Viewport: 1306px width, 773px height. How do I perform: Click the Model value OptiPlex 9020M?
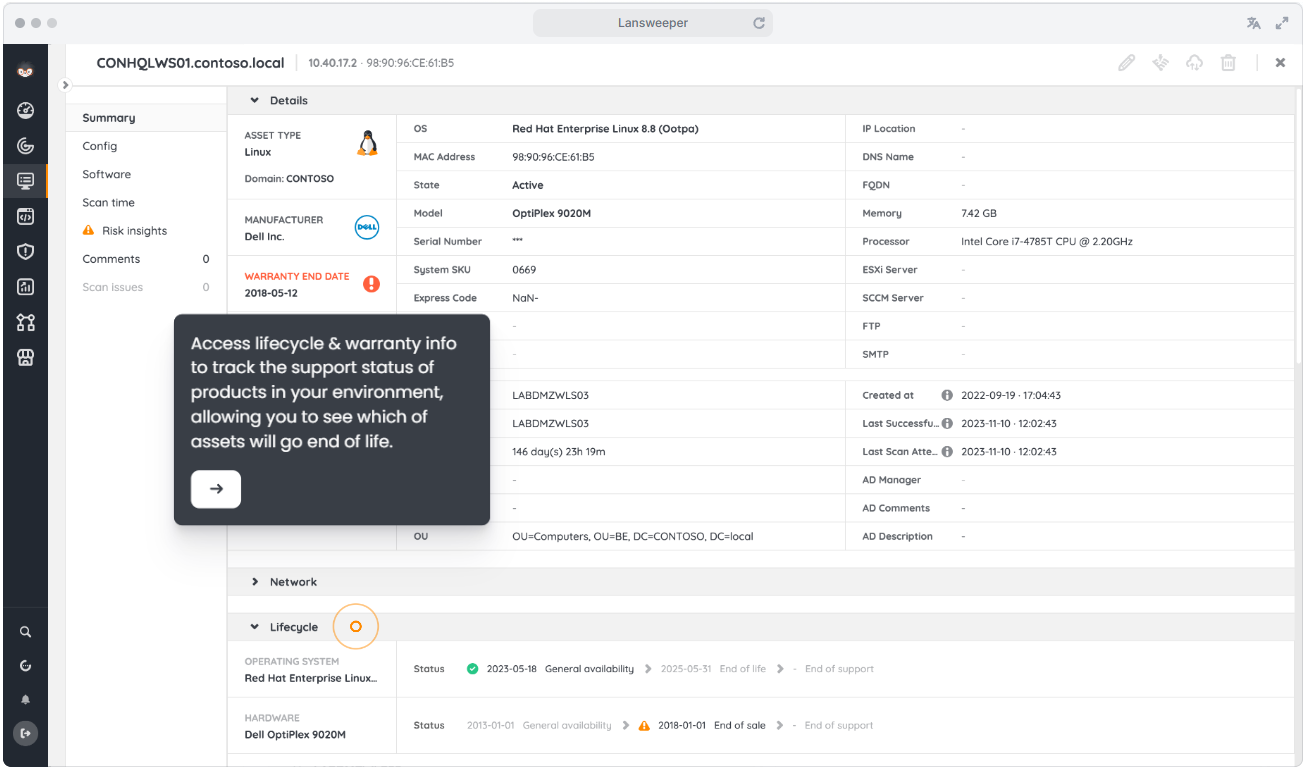tap(553, 213)
